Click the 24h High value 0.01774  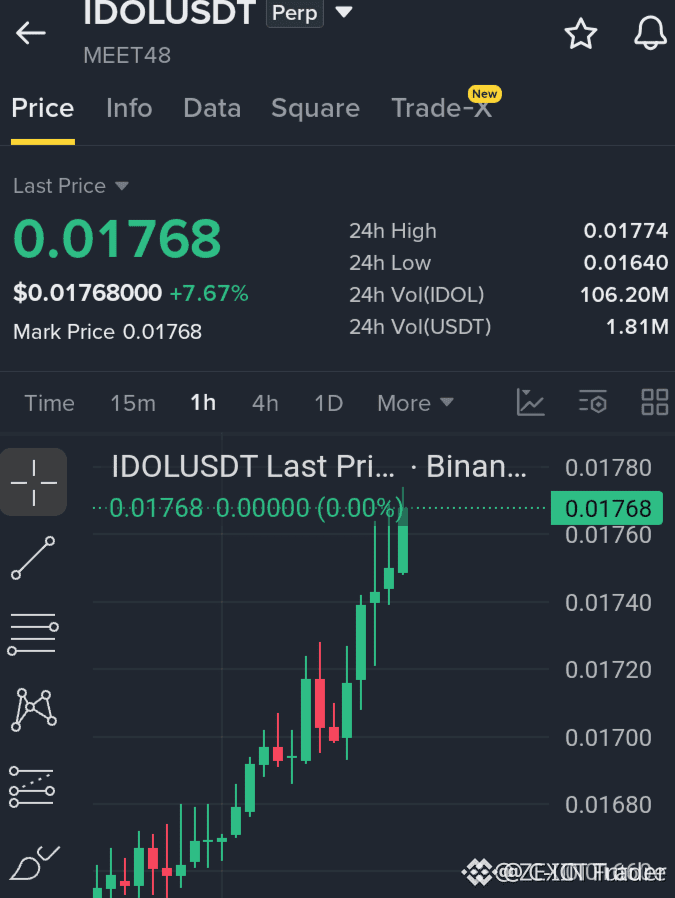coord(626,231)
